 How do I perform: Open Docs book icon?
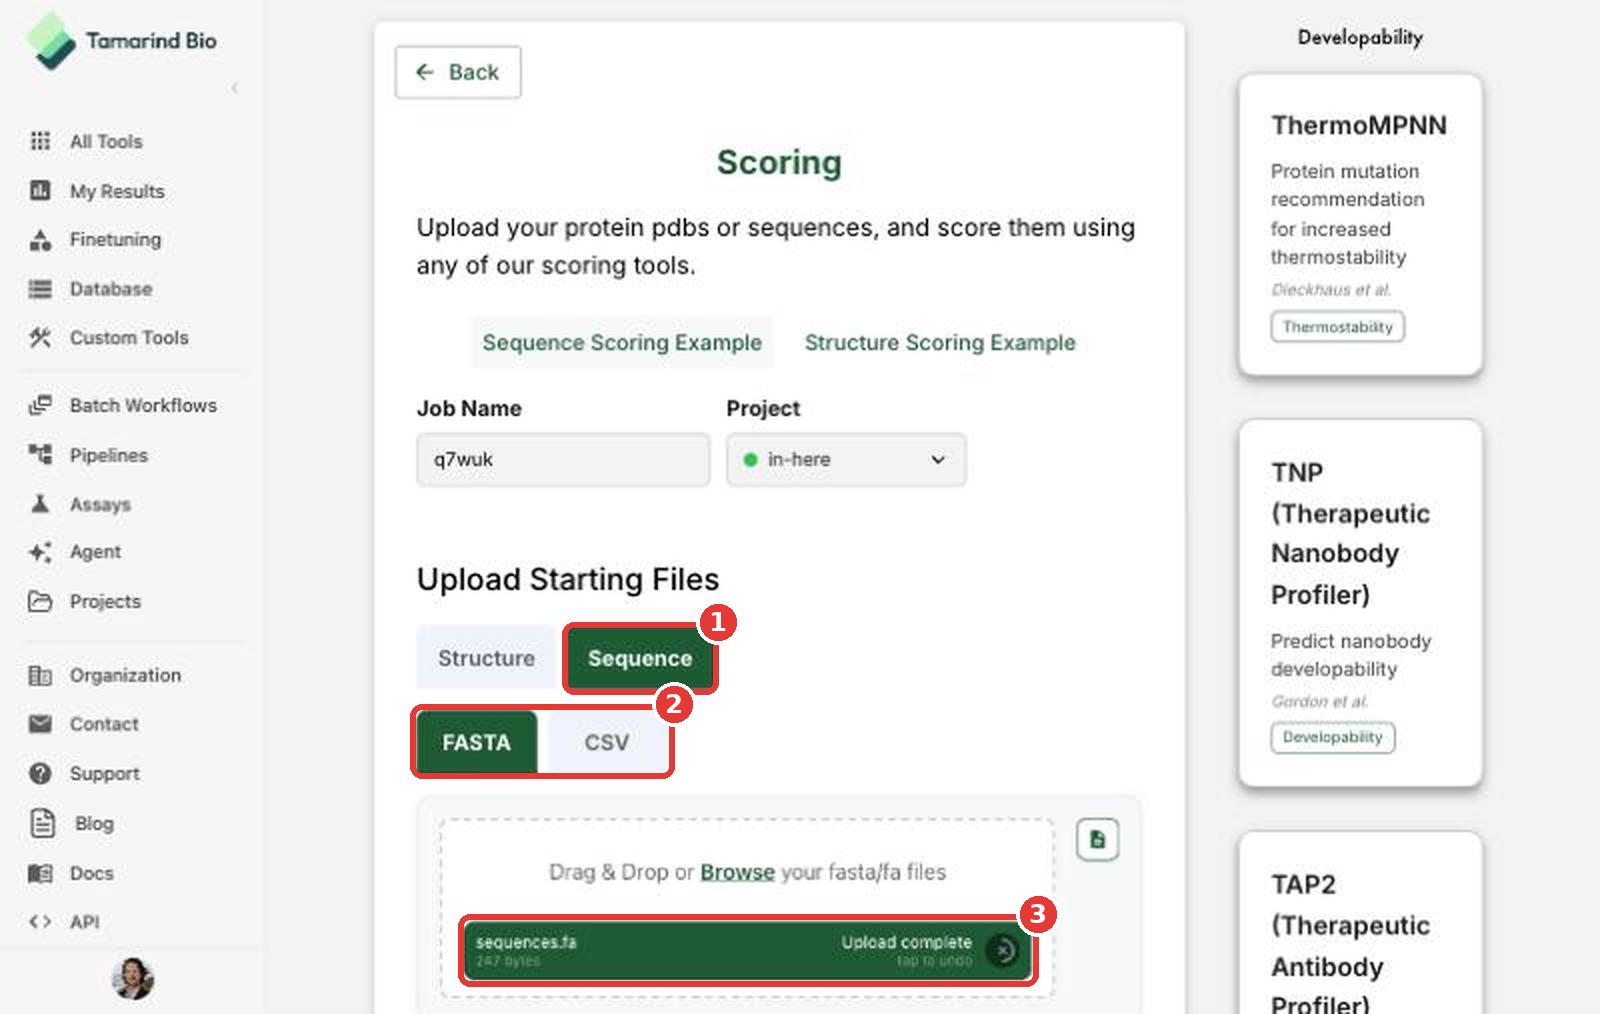click(x=40, y=873)
